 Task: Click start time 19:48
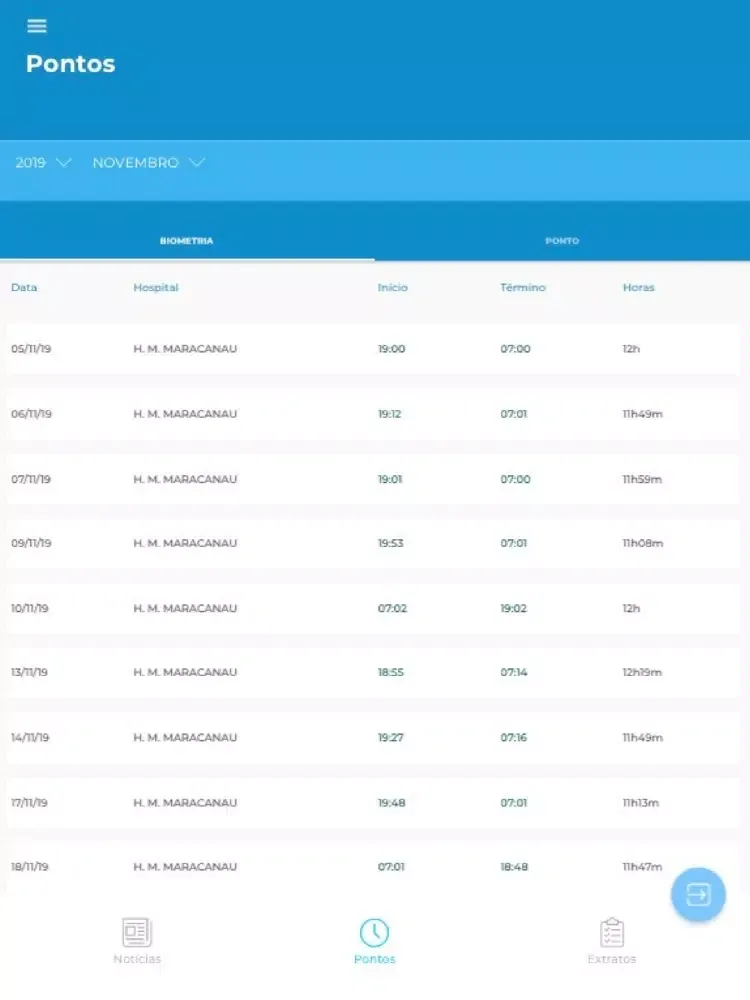click(x=391, y=802)
